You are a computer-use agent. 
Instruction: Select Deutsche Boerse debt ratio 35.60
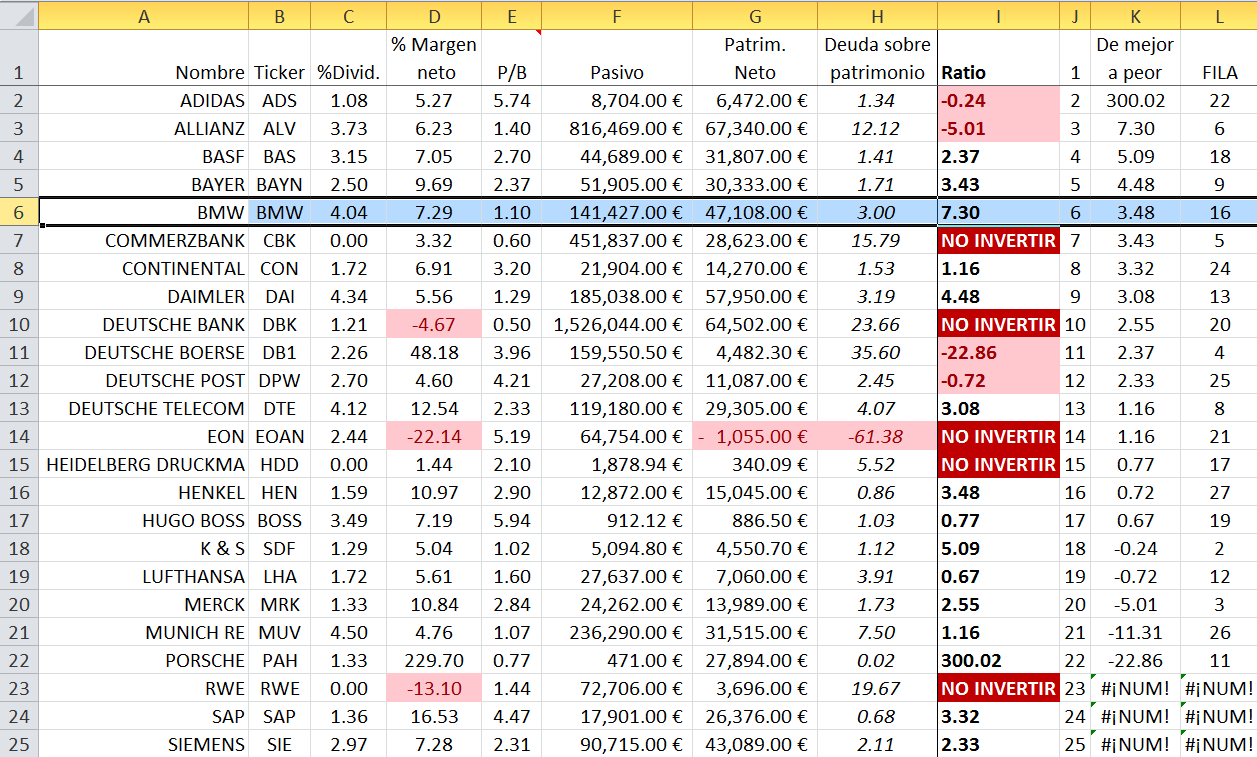[877, 352]
